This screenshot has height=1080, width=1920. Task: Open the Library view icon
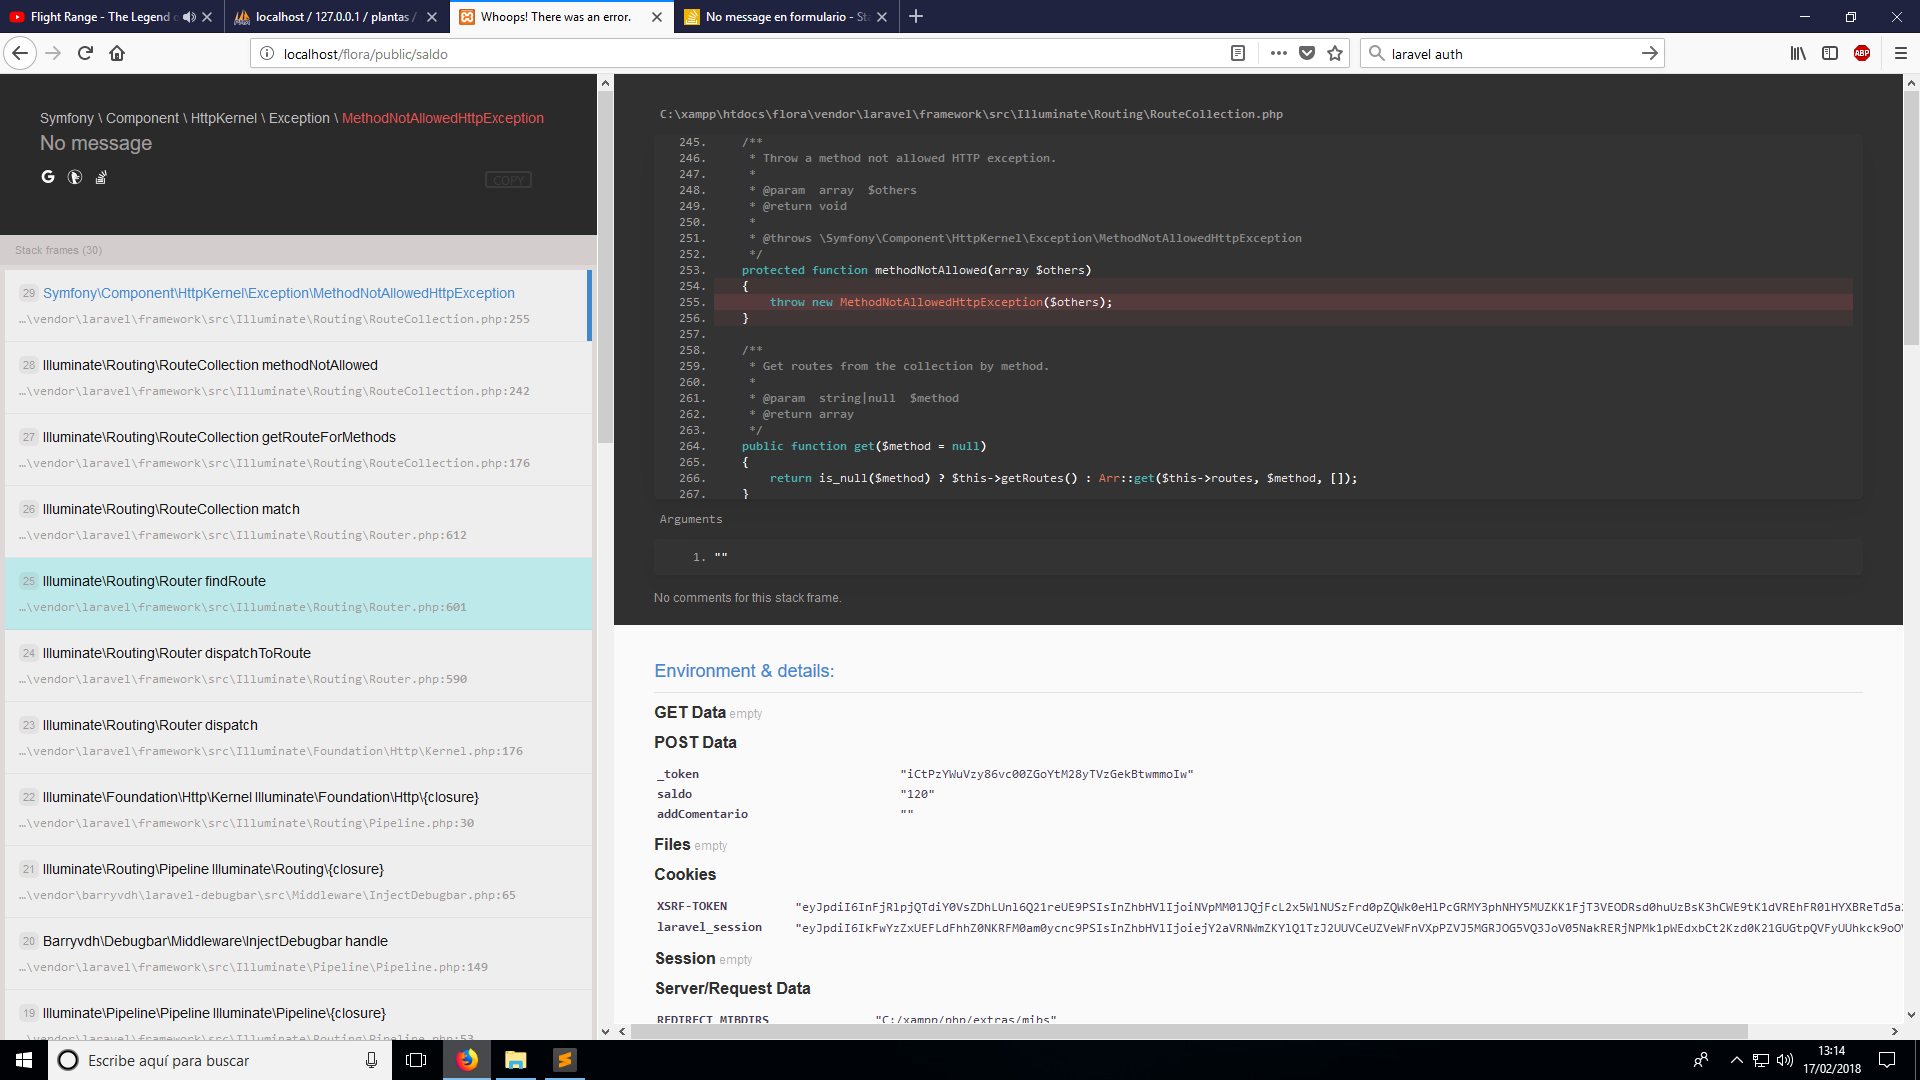[1798, 54]
